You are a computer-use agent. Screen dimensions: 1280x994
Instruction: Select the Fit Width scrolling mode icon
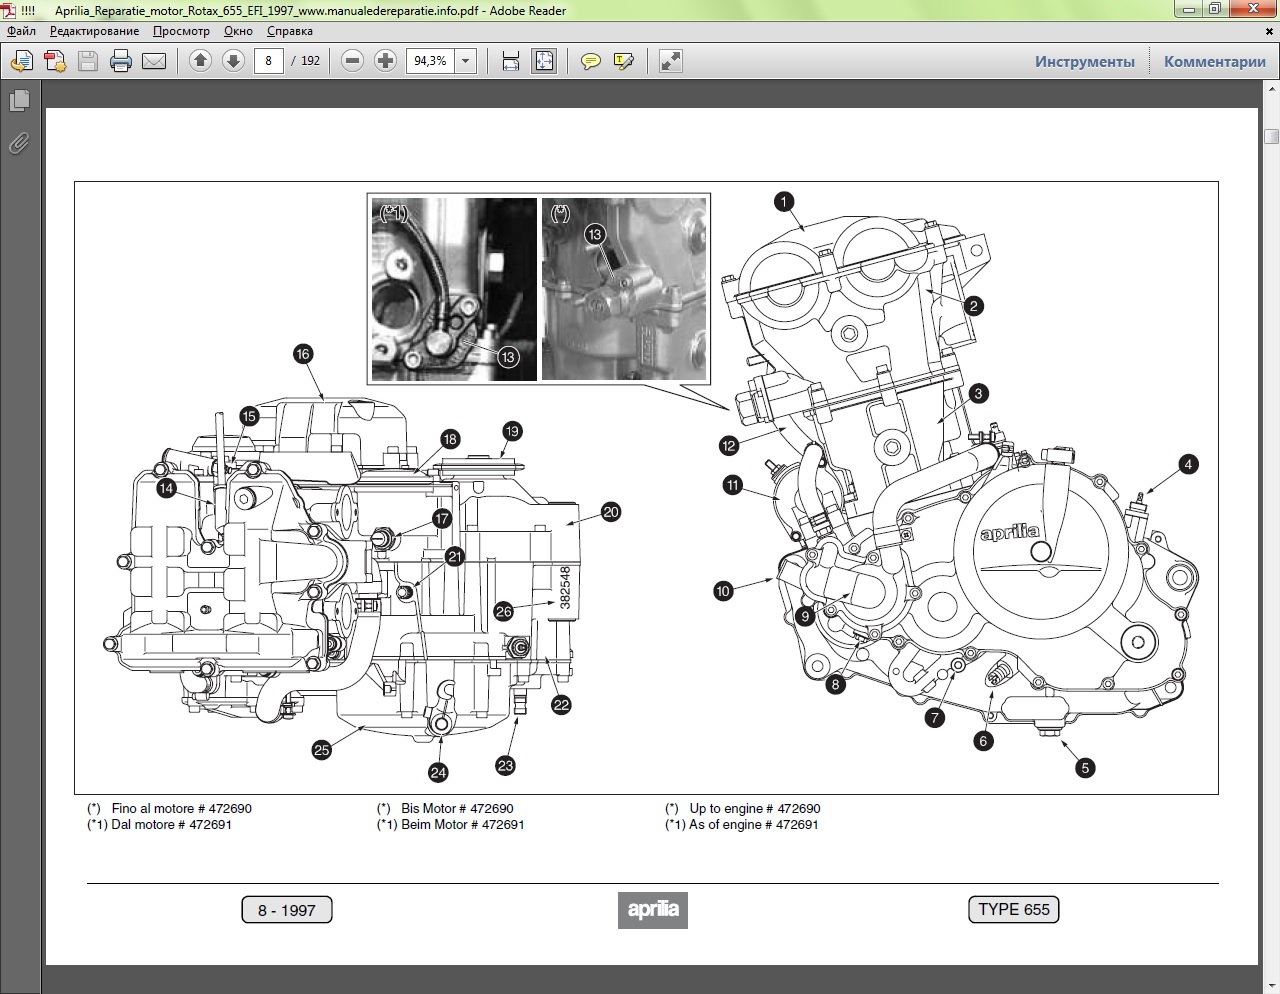click(511, 61)
